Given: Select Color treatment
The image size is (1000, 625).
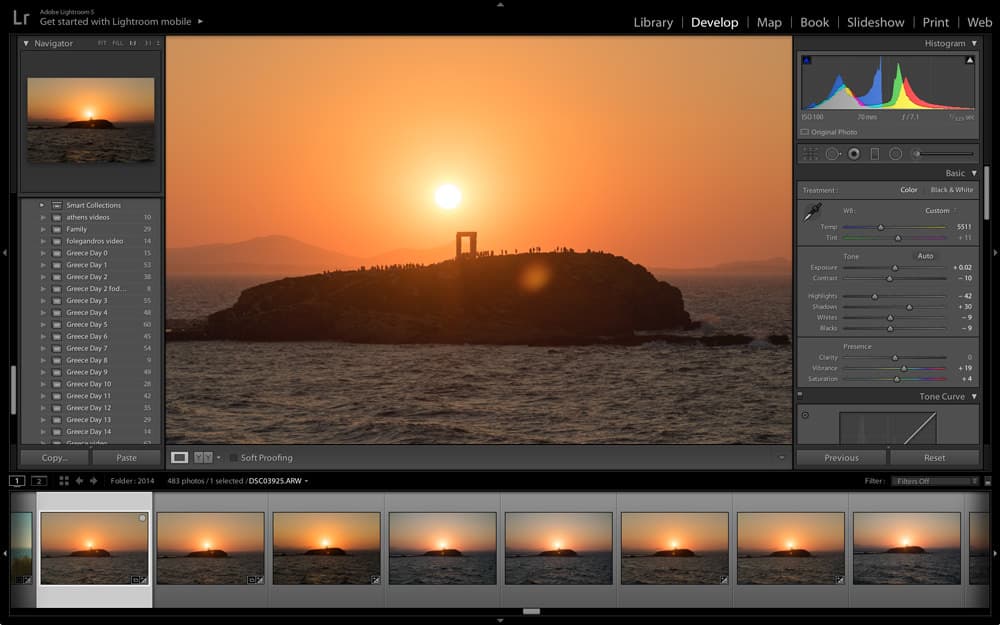Looking at the screenshot, I should pyautogui.click(x=909, y=190).
